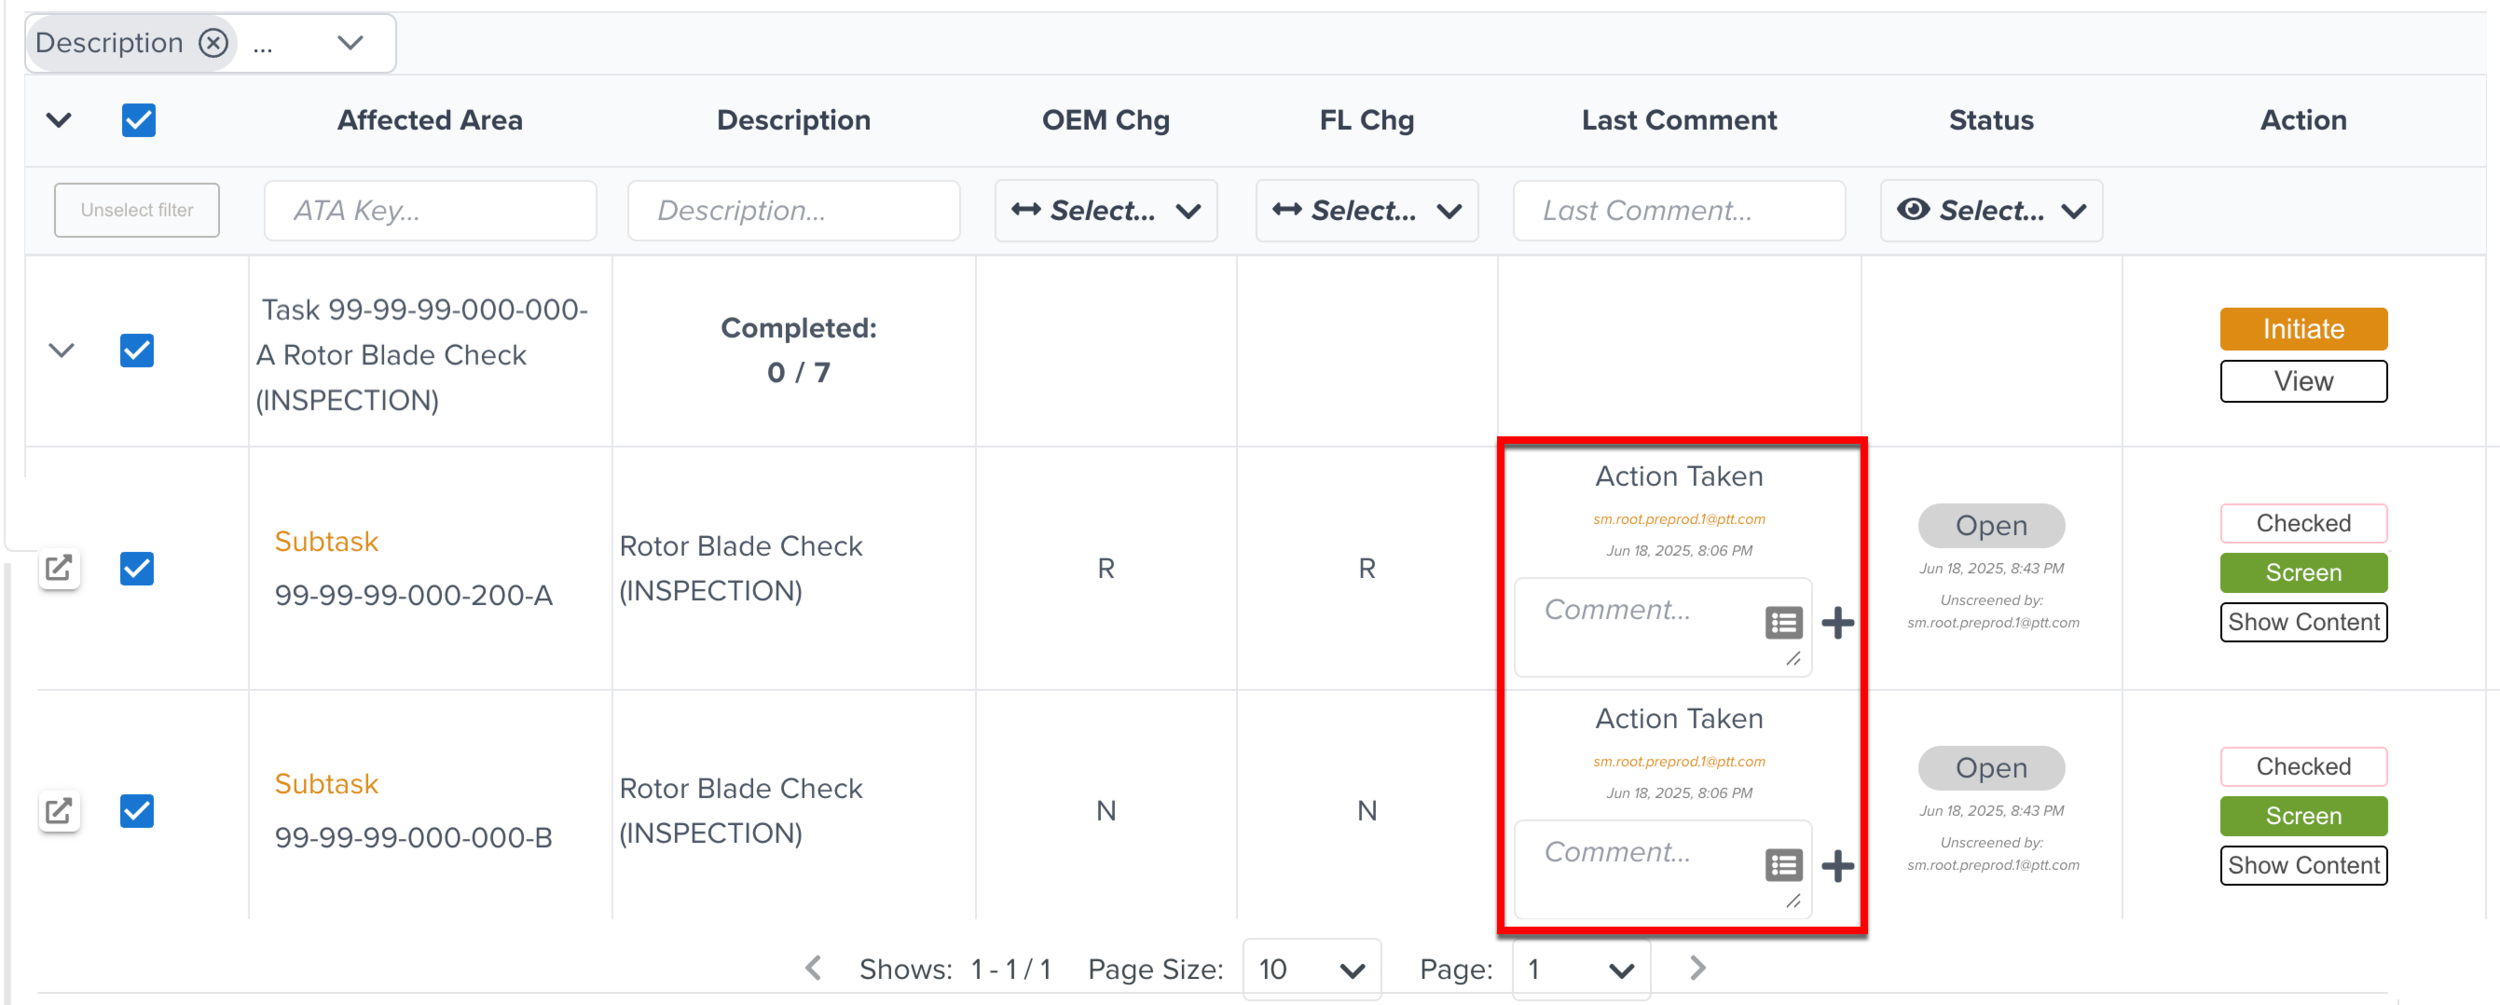The height and width of the screenshot is (1005, 2500).
Task: Toggle the select-all checkbox in table header
Action: [x=138, y=120]
